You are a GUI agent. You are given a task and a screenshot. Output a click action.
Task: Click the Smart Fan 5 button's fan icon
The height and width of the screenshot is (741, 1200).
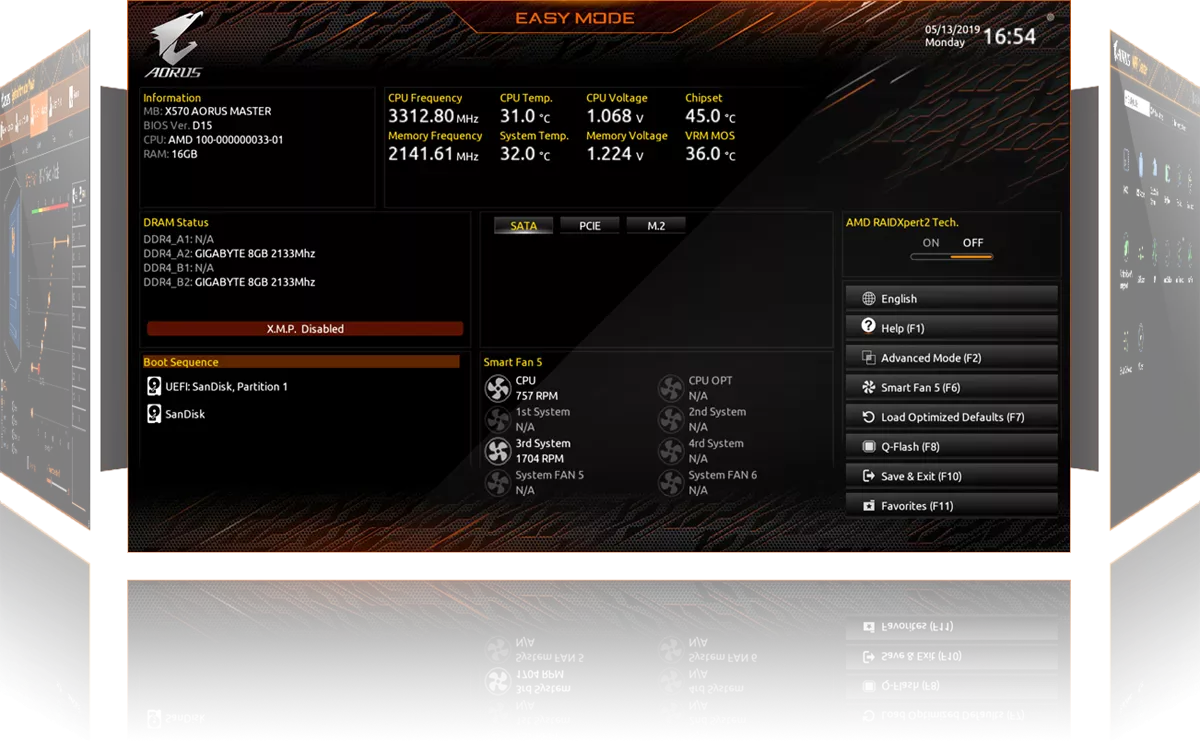click(x=868, y=387)
